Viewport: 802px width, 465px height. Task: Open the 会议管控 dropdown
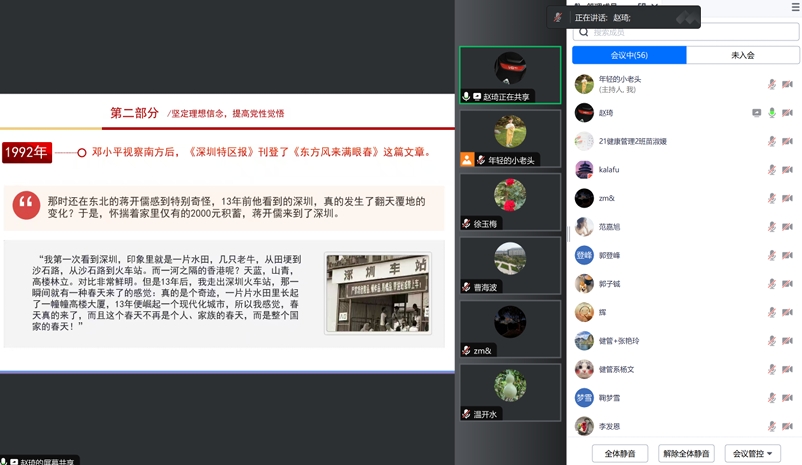[753, 453]
